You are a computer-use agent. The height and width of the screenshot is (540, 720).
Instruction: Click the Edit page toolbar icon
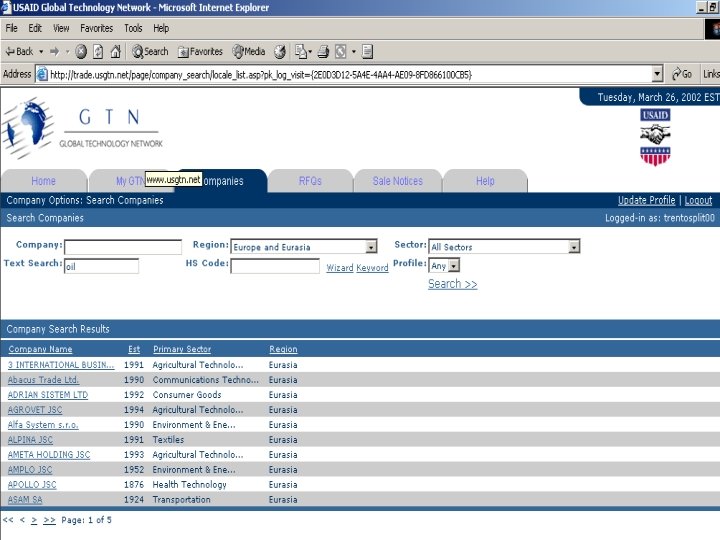click(x=341, y=51)
